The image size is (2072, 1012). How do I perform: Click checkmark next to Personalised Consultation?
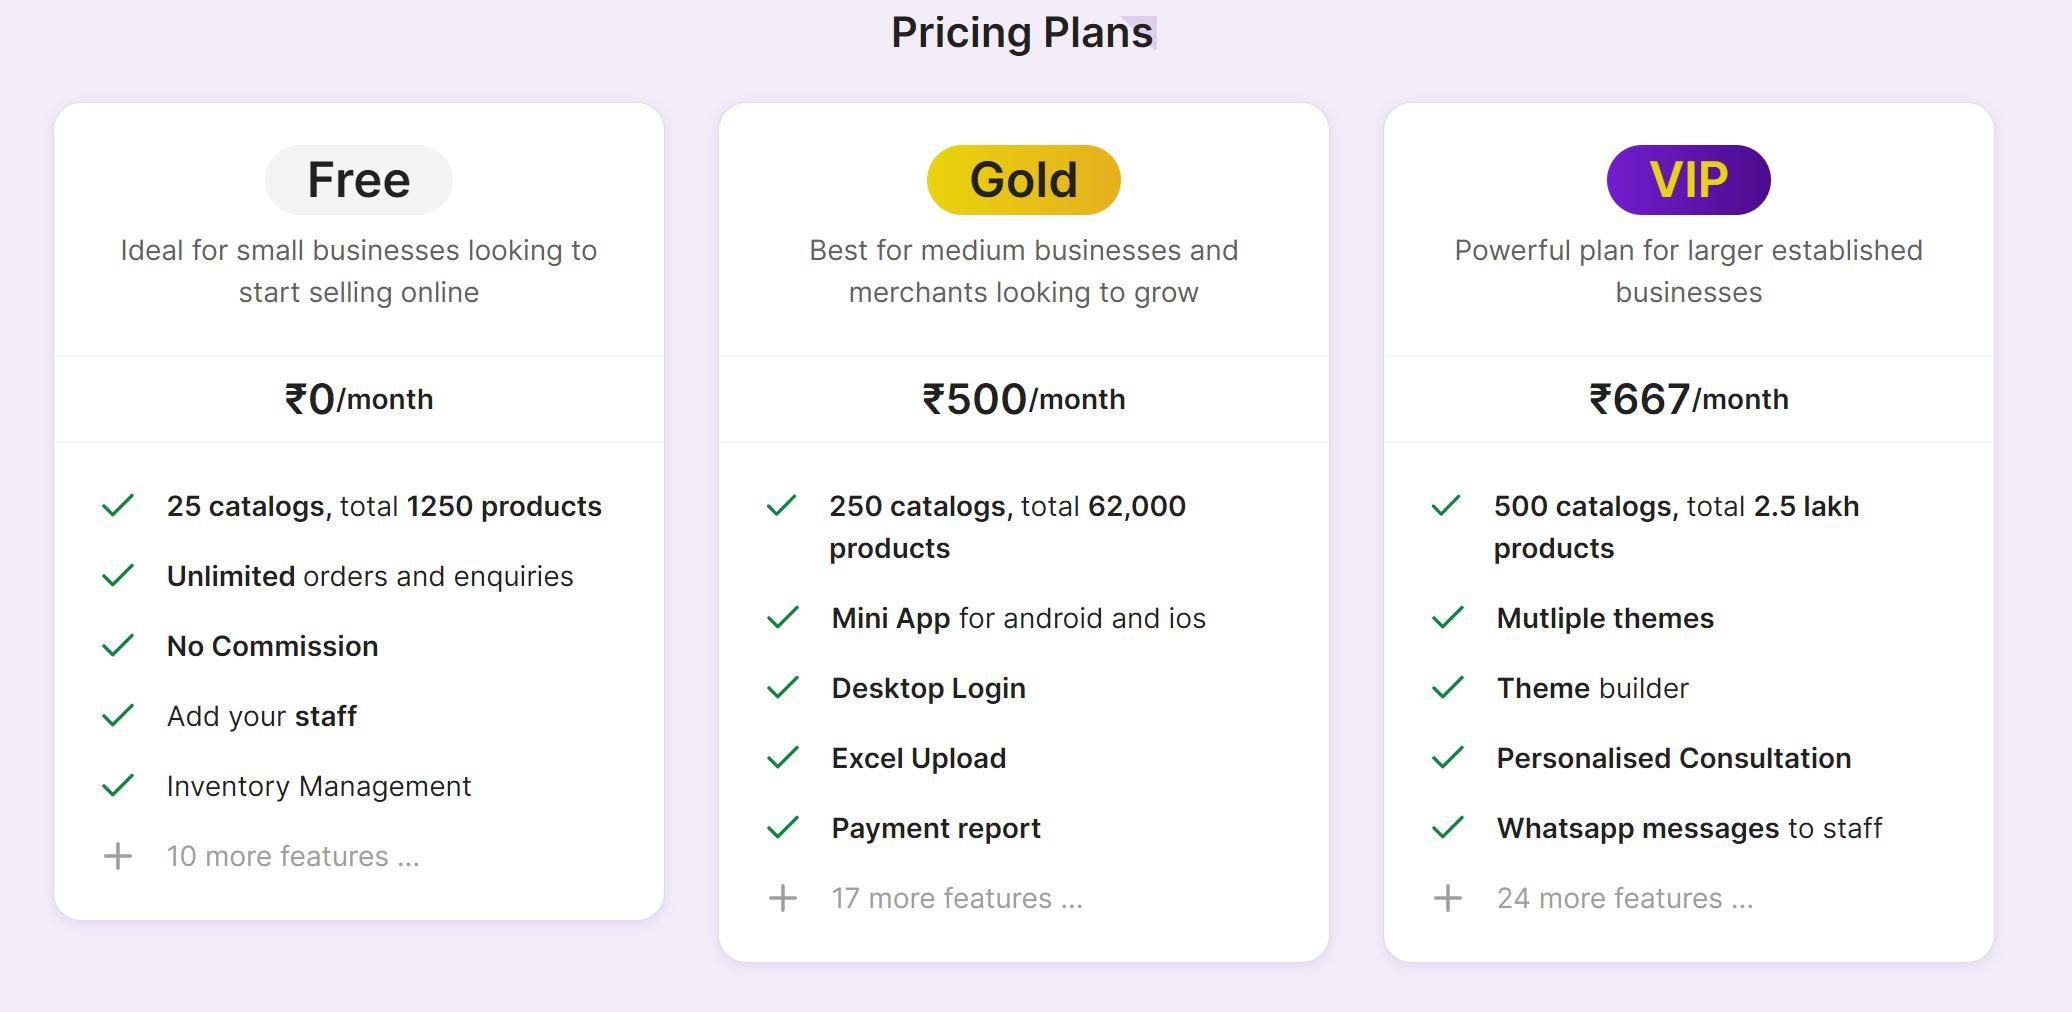(1448, 758)
